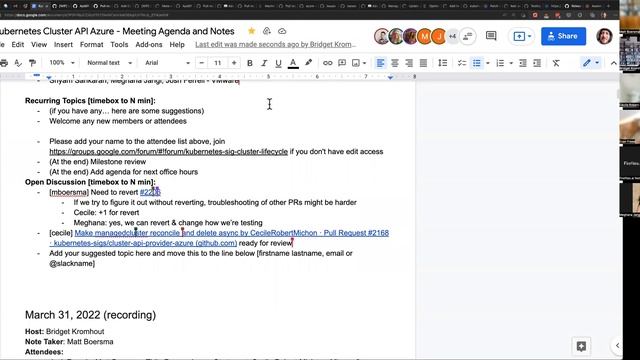
Task: Add a comment via toolbar icon
Action: tap(342, 63)
